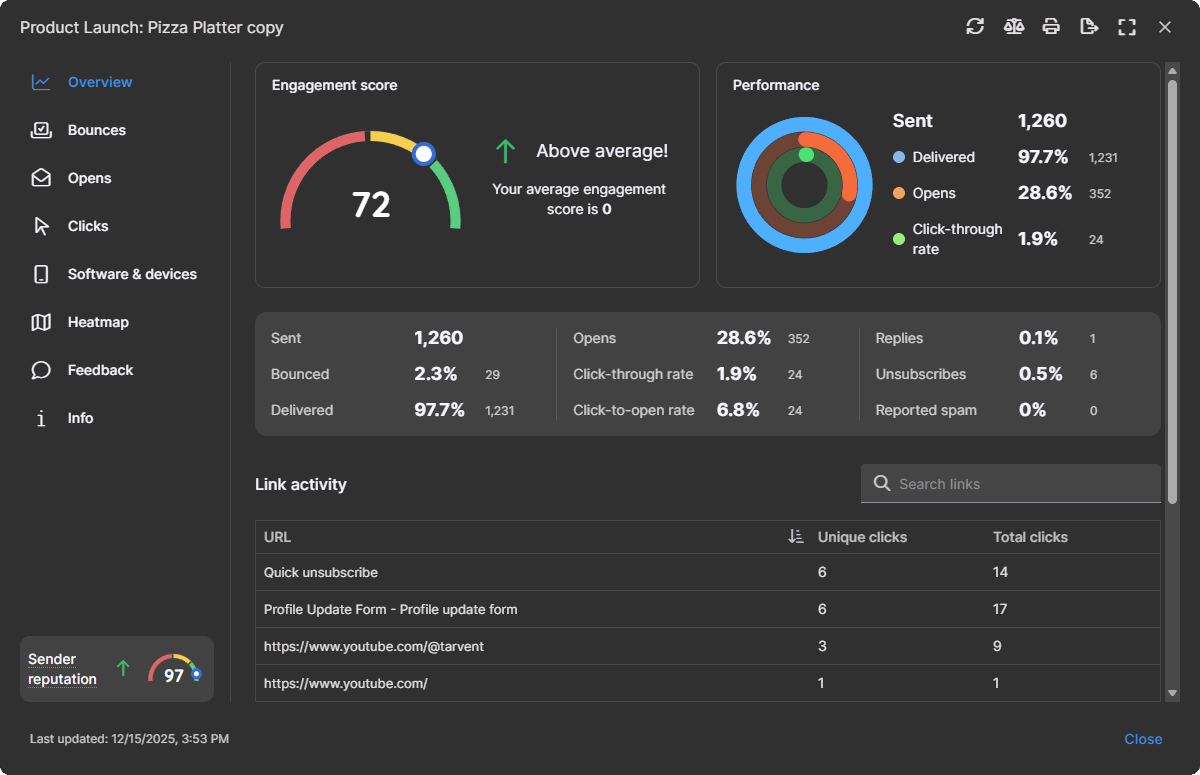Export the report via the file-export icon
The width and height of the screenshot is (1200, 775).
(1089, 27)
